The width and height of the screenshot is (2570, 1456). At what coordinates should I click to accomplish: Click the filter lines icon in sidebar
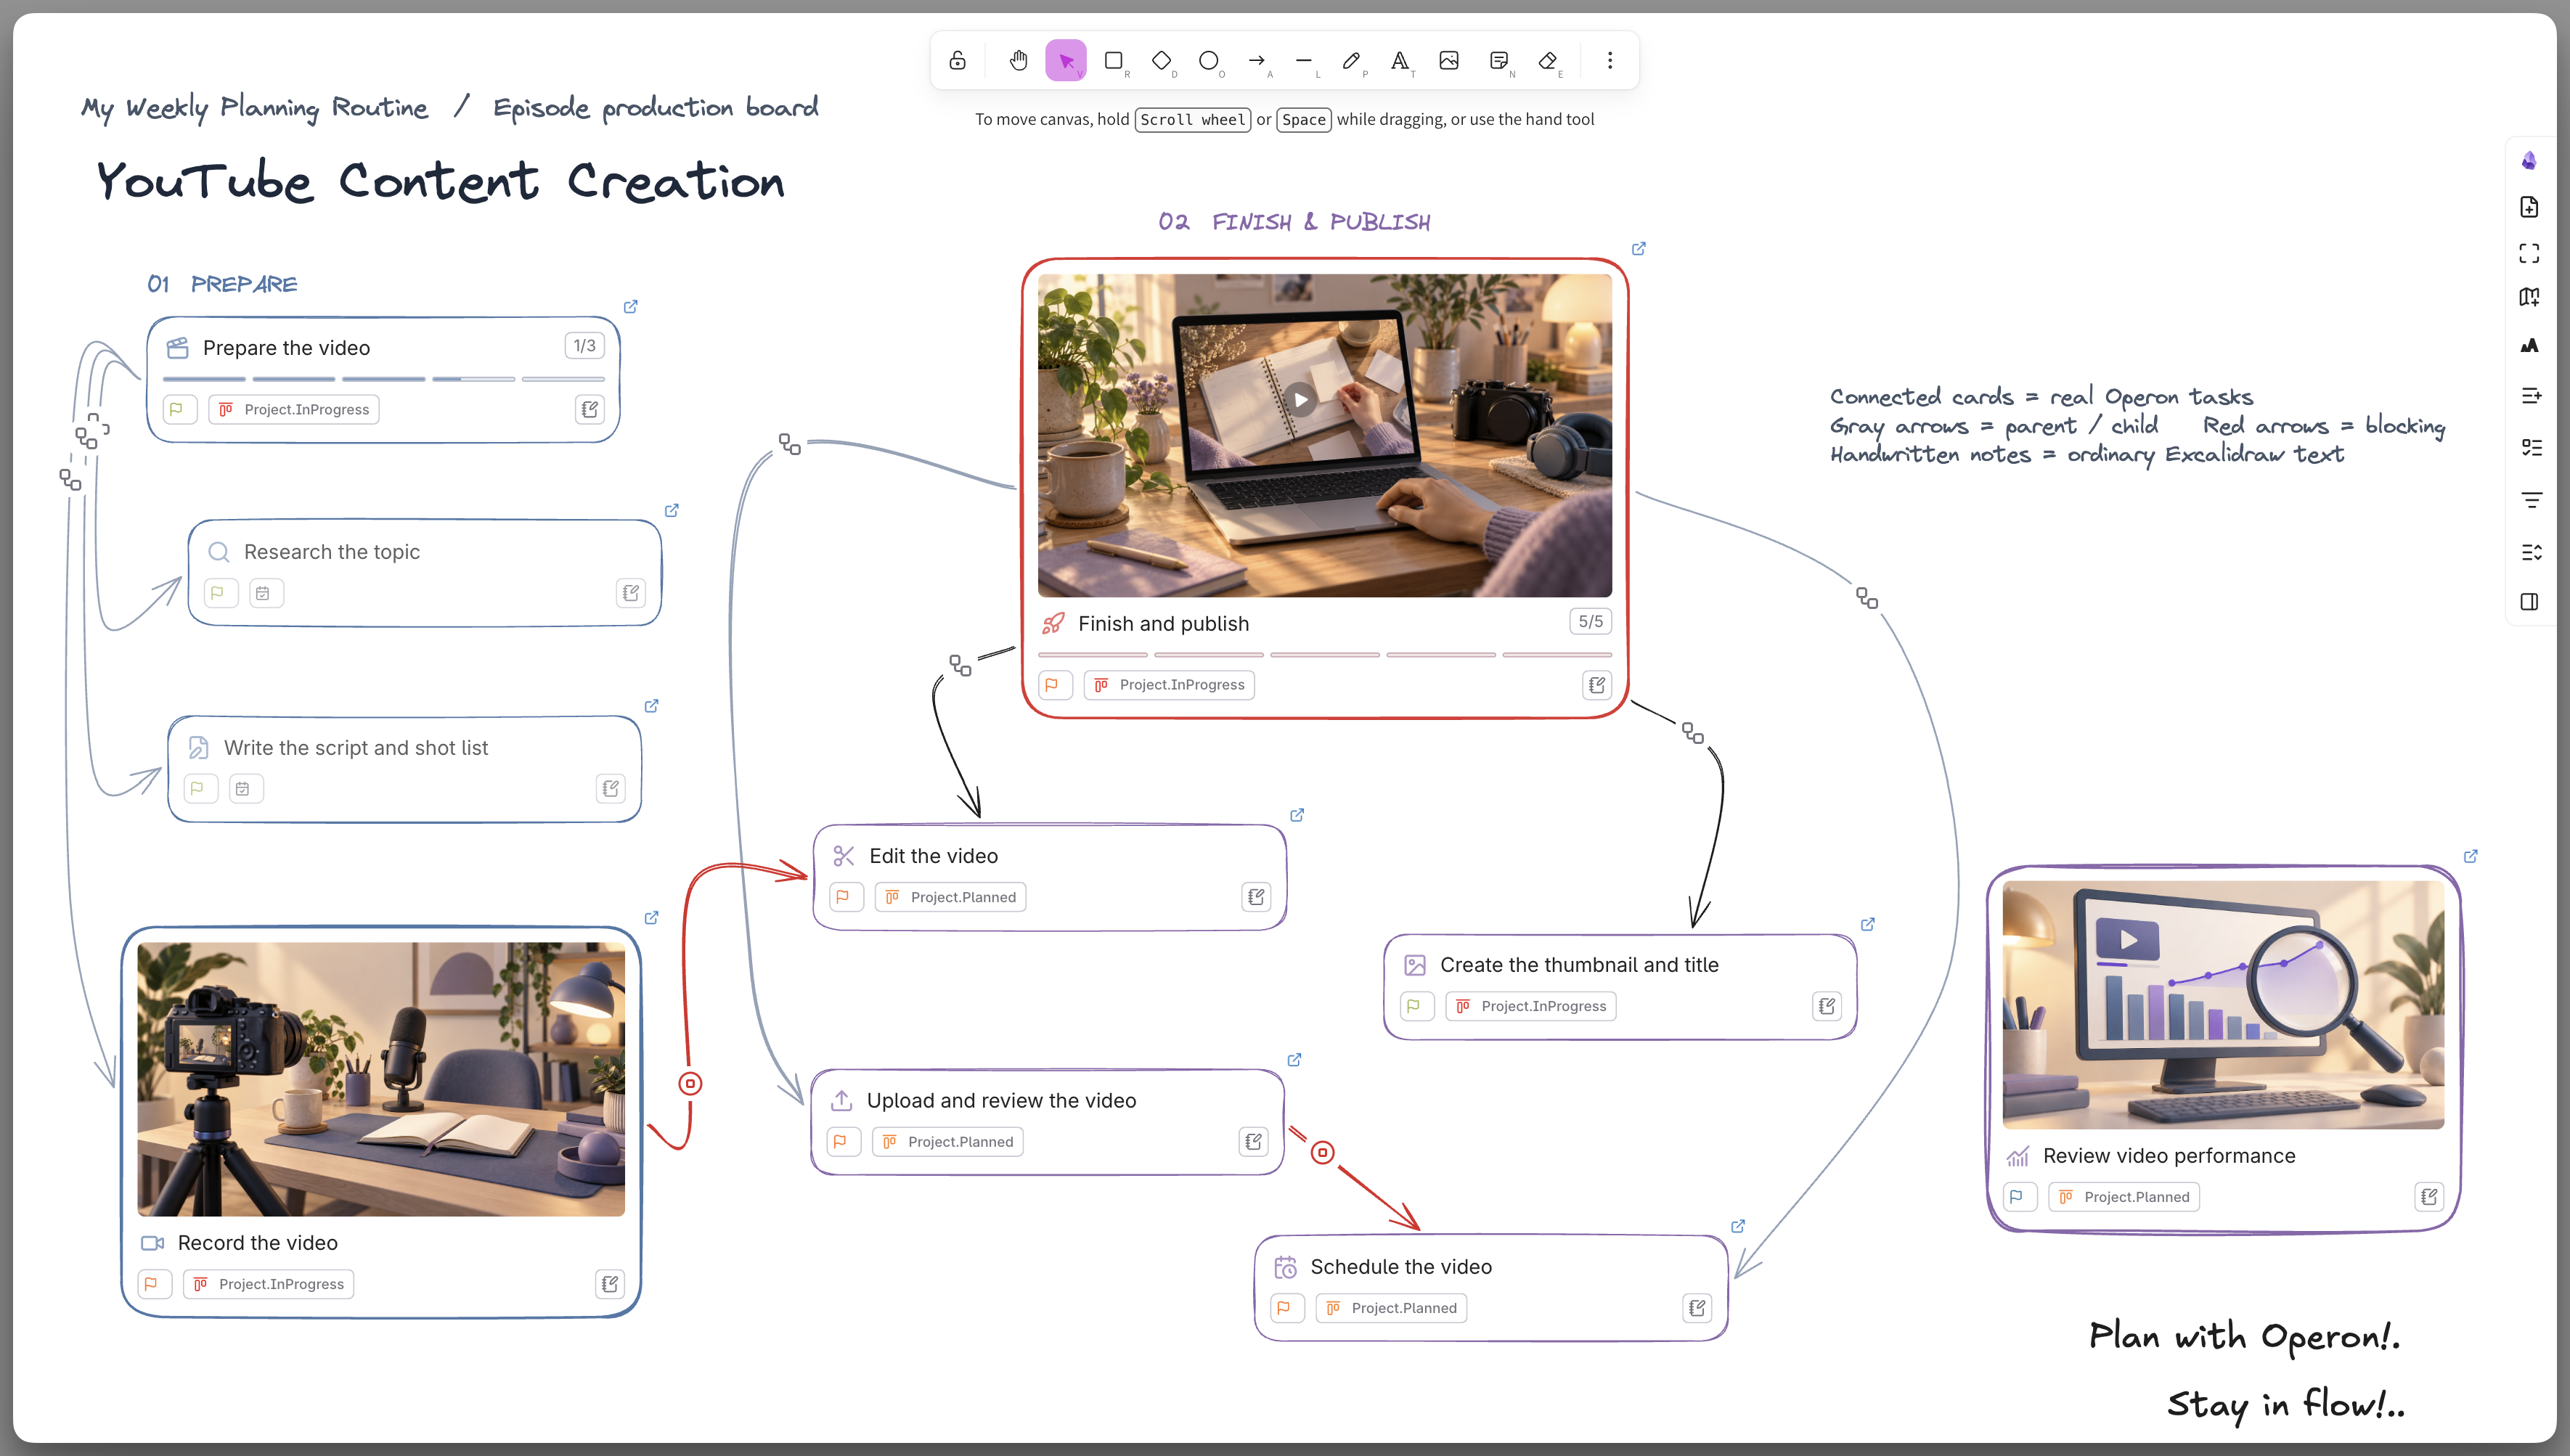(x=2531, y=500)
